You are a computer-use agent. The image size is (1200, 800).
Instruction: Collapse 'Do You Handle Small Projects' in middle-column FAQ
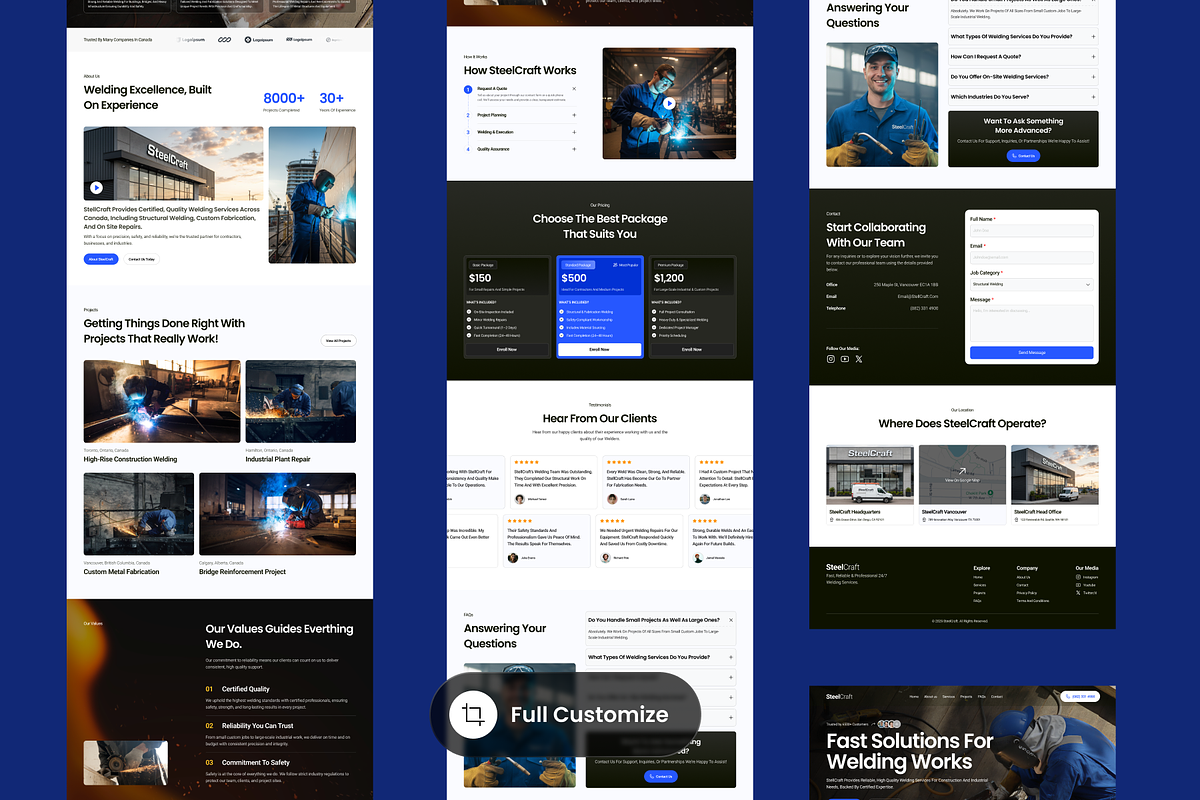[731, 620]
